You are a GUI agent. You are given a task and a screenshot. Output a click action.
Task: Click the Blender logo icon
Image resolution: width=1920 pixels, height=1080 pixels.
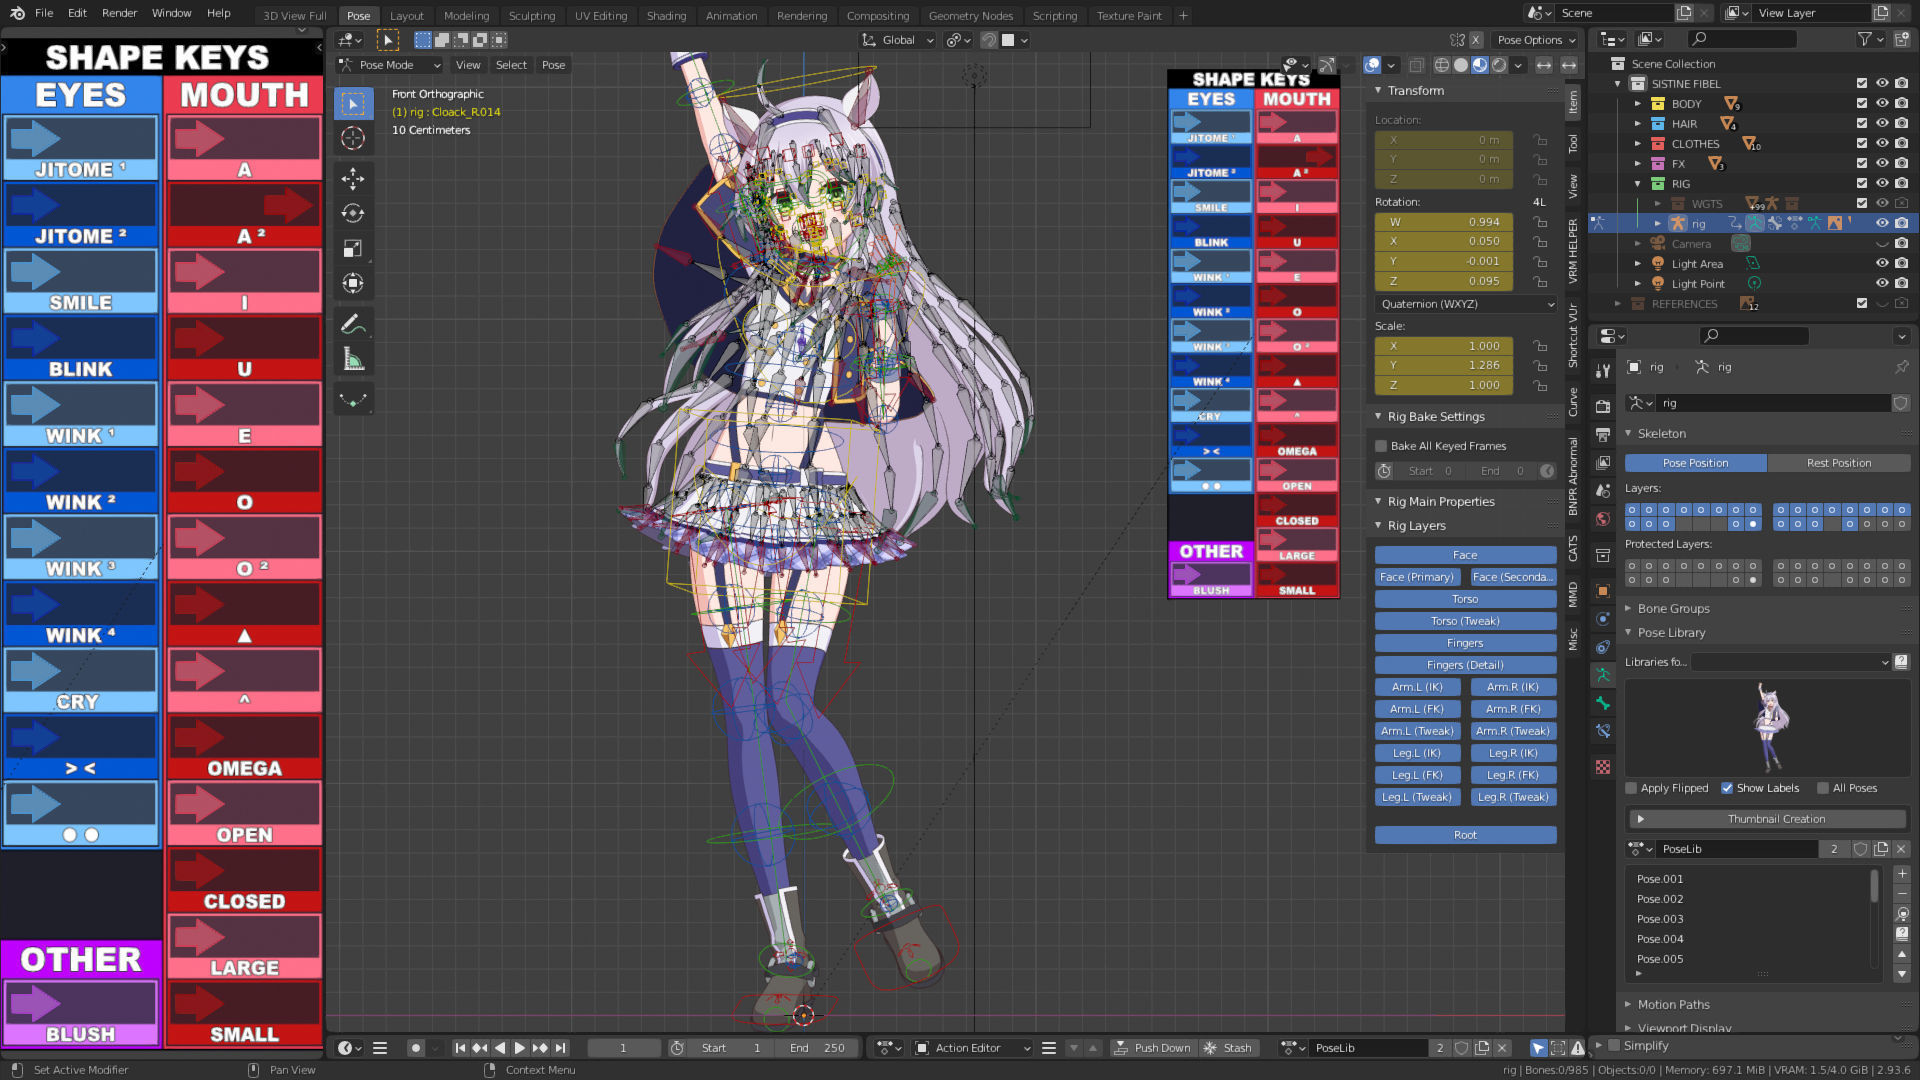coord(17,13)
